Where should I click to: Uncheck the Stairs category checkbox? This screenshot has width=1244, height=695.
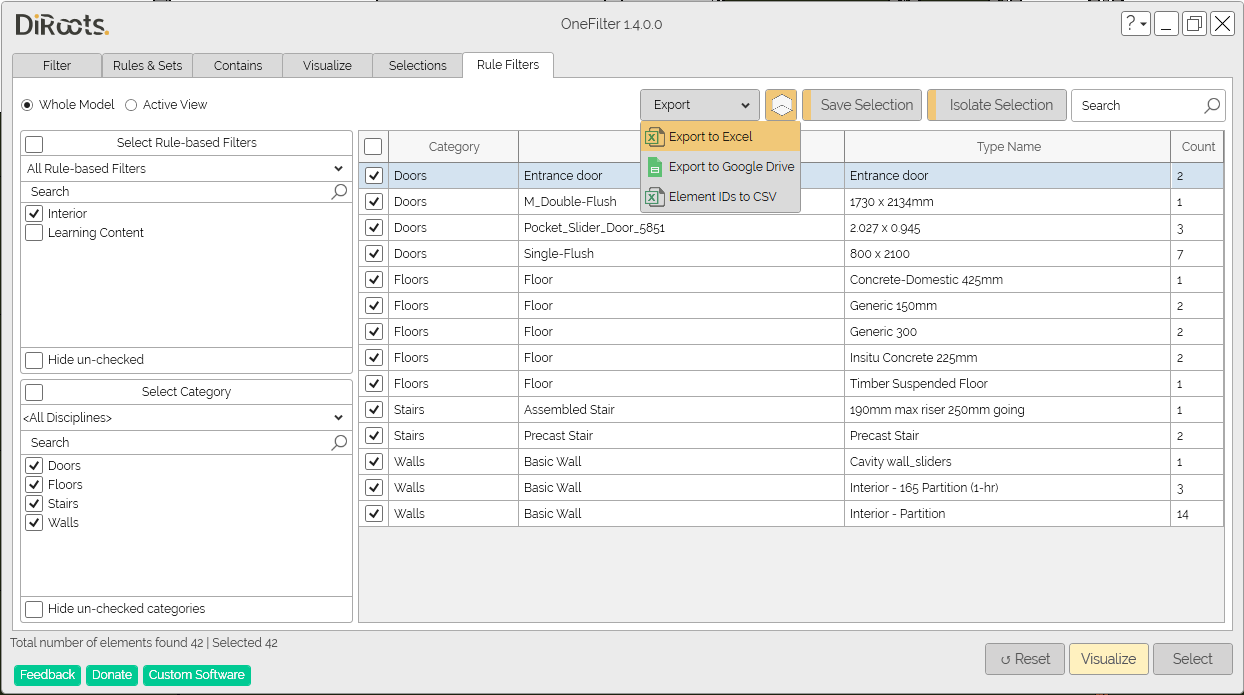point(33,503)
